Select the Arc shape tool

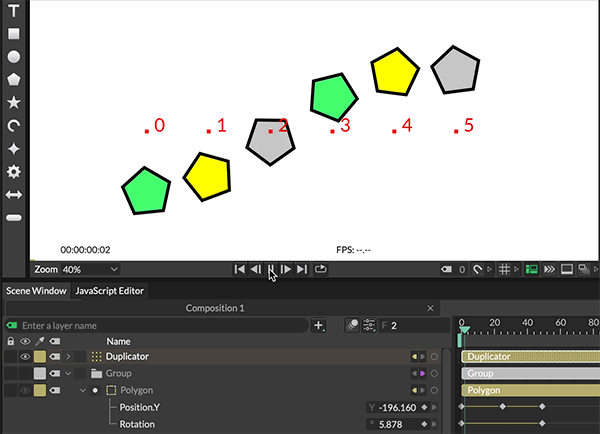(x=14, y=125)
